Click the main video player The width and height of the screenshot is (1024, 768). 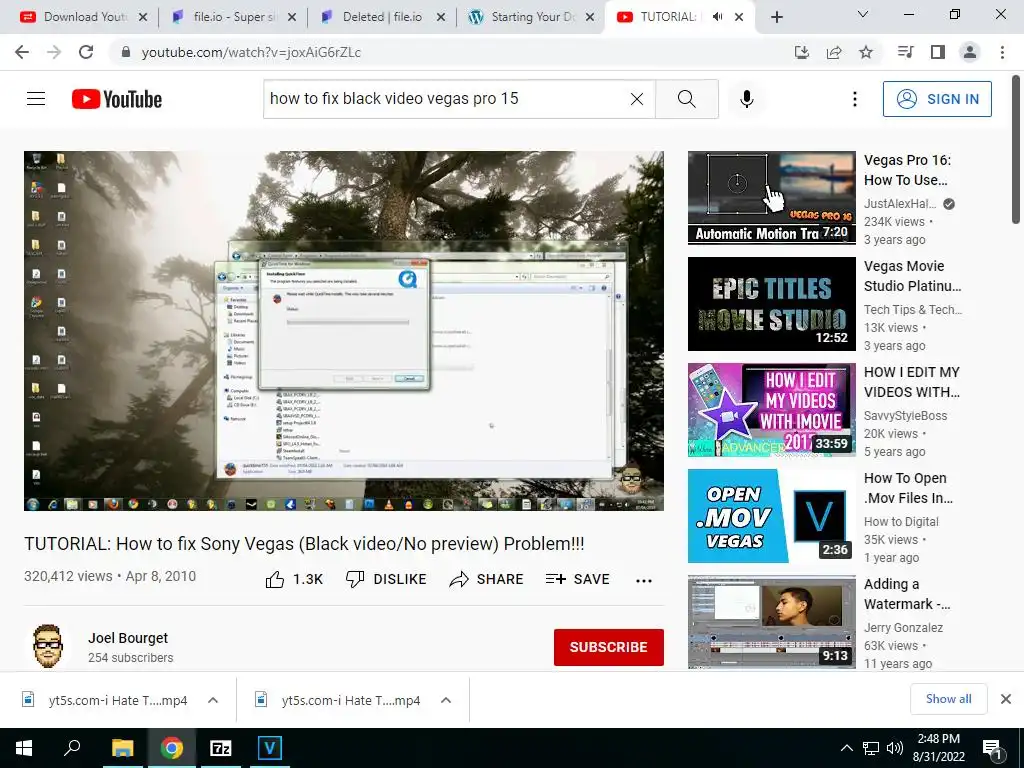click(x=344, y=330)
